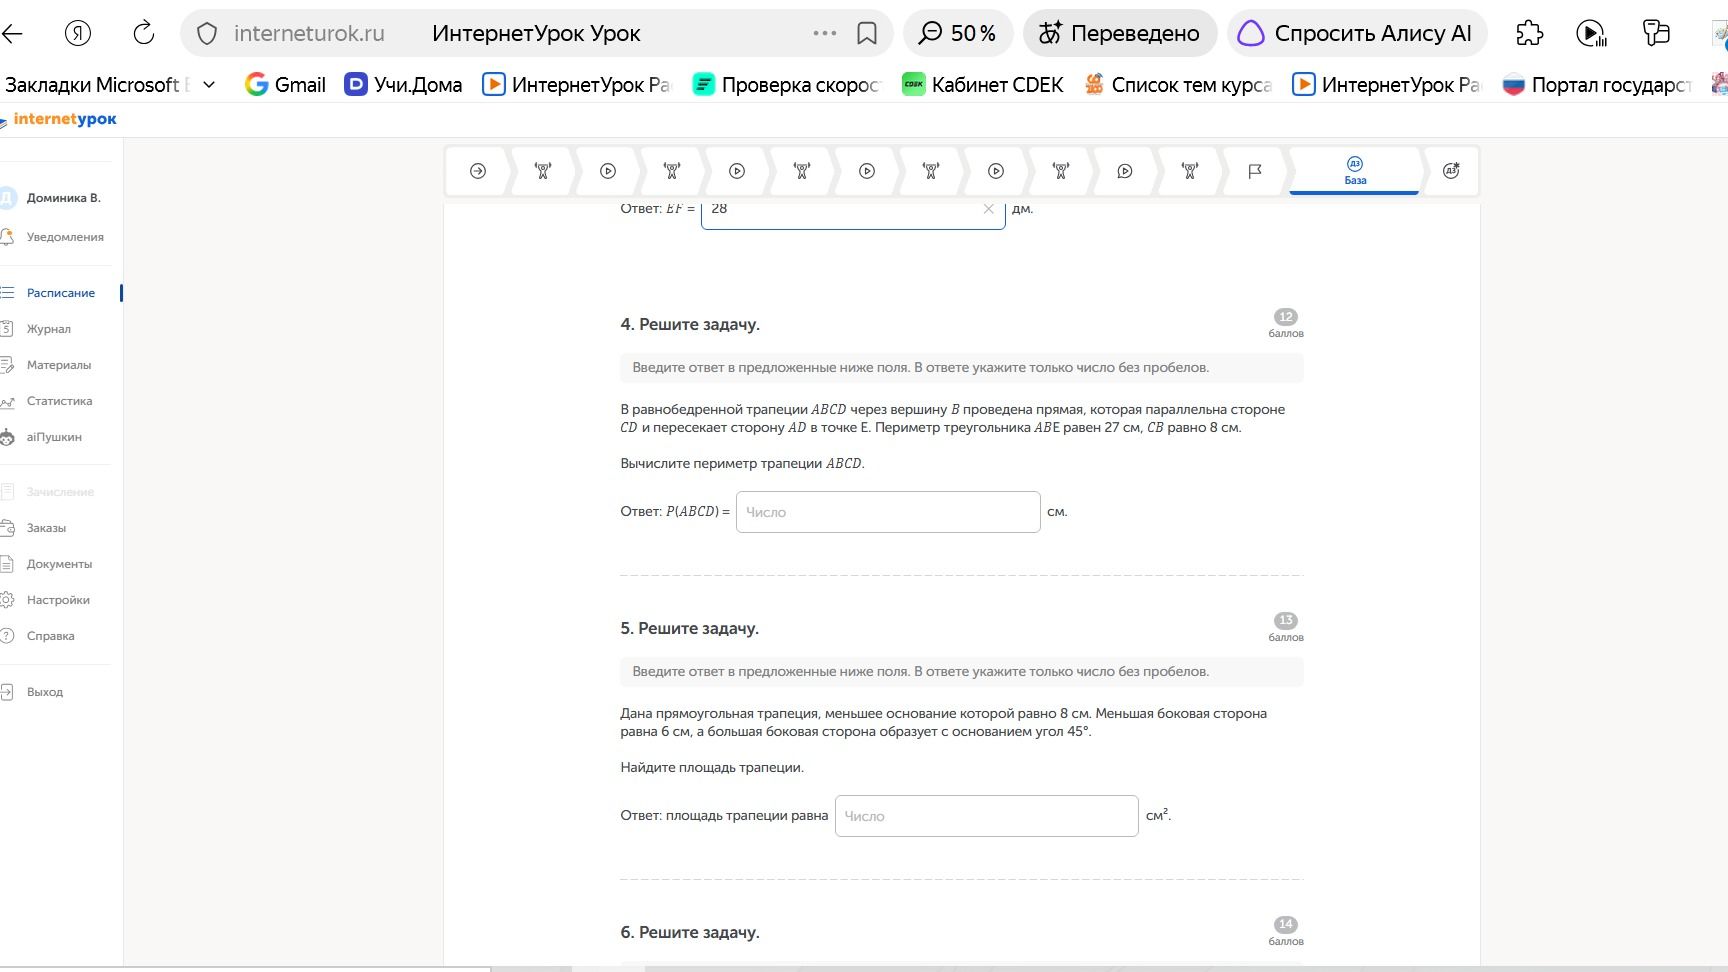Open Материалы in the sidebar
The height and width of the screenshot is (972, 1728).
pyautogui.click(x=58, y=365)
